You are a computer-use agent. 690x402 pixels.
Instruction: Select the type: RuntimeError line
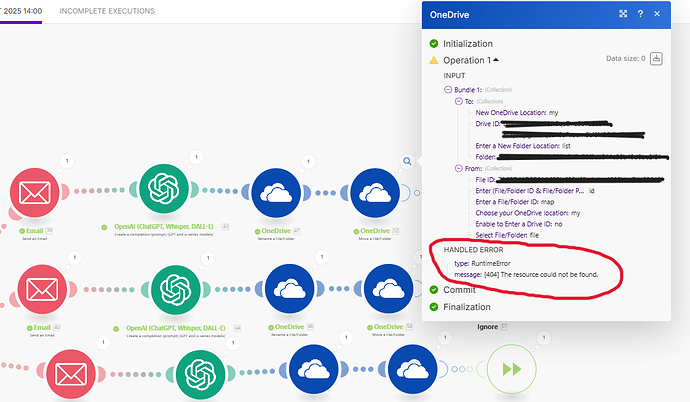point(482,263)
